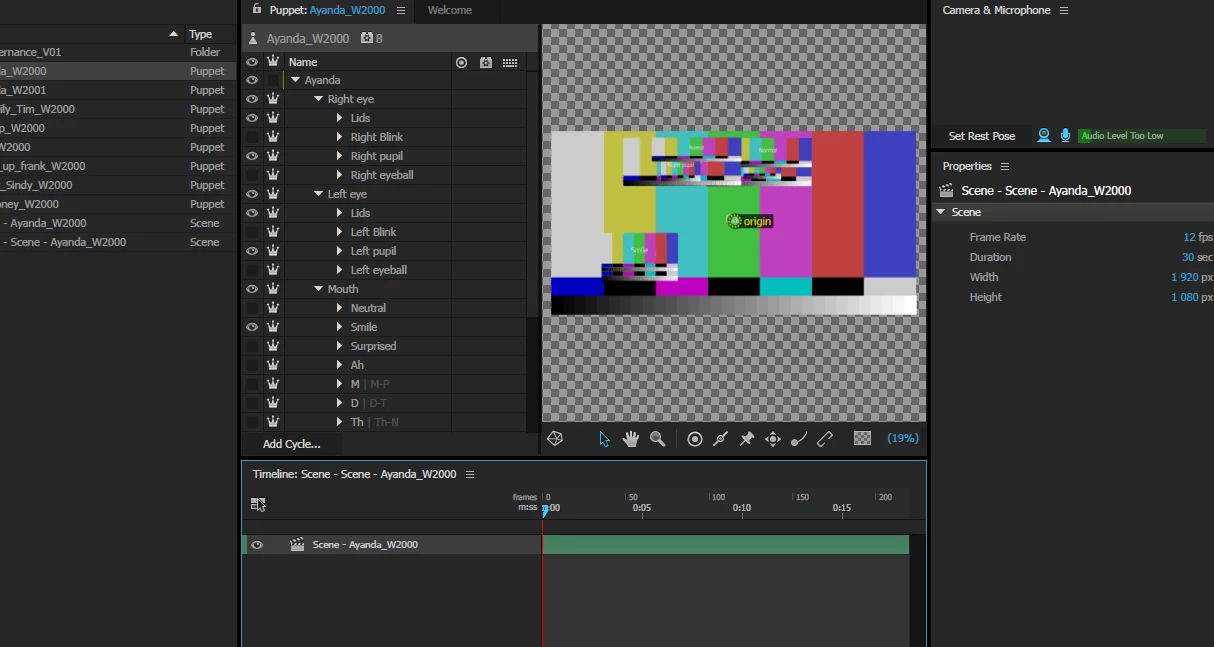Hide the Smile layer
The width and height of the screenshot is (1214, 647).
click(x=252, y=327)
